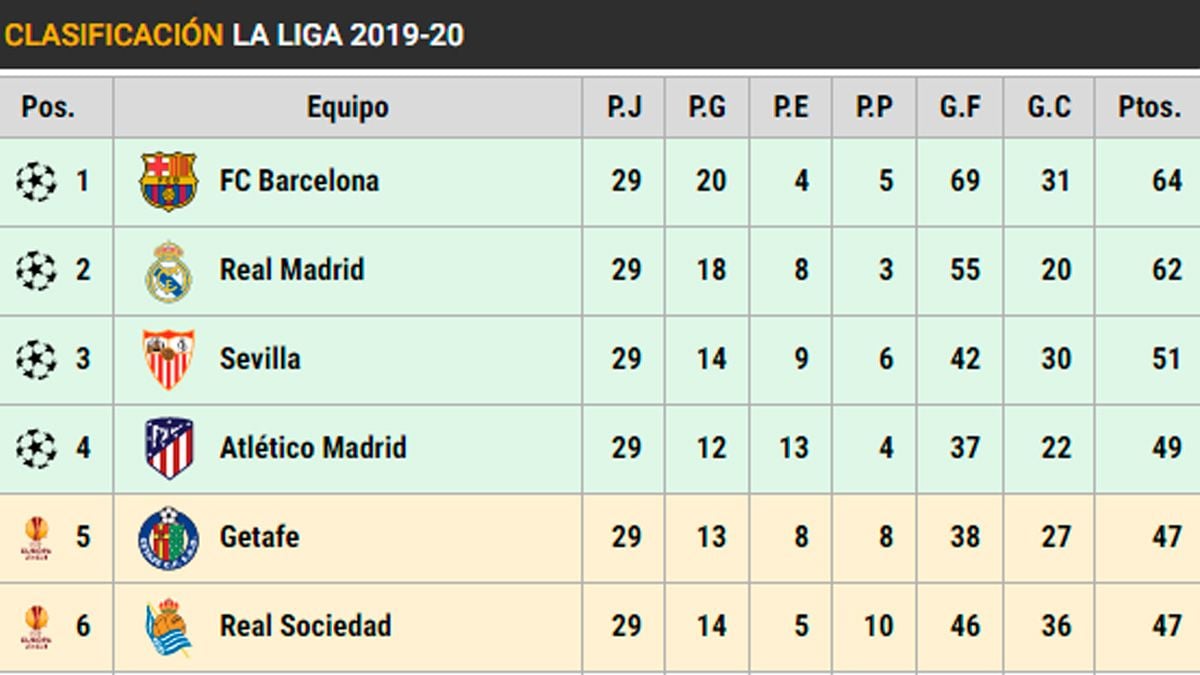1200x675 pixels.
Task: Open the Real Sociedad team name
Action: coord(305,626)
